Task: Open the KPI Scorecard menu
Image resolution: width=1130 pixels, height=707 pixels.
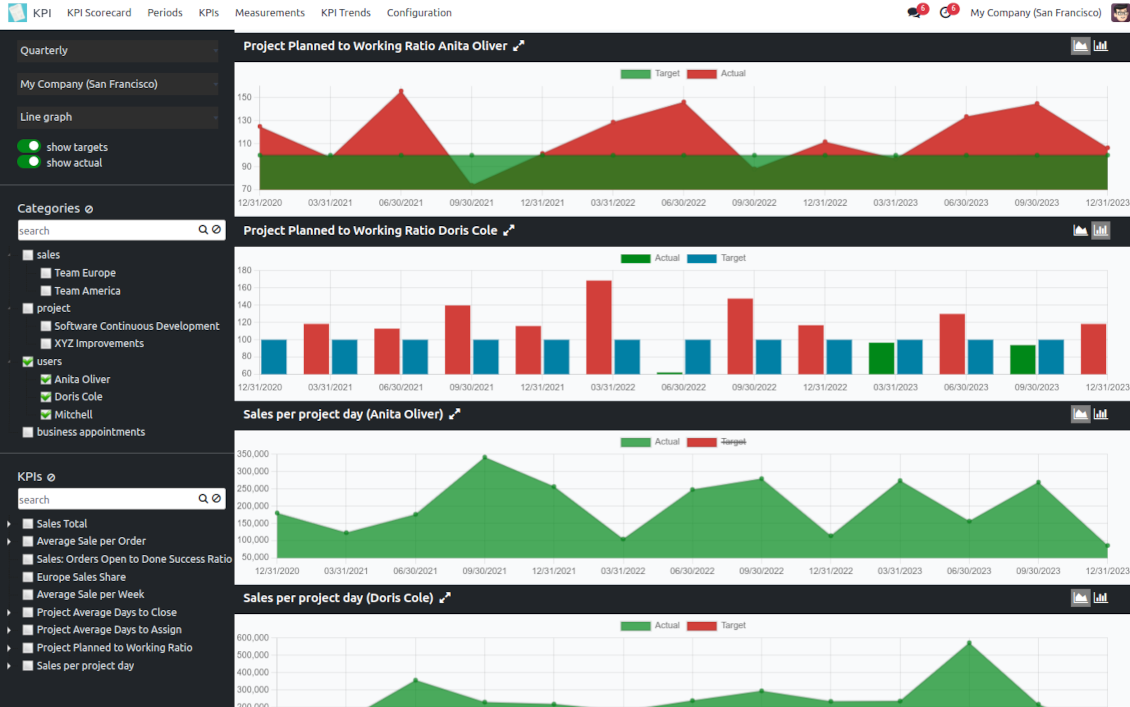Action: pyautogui.click(x=99, y=12)
